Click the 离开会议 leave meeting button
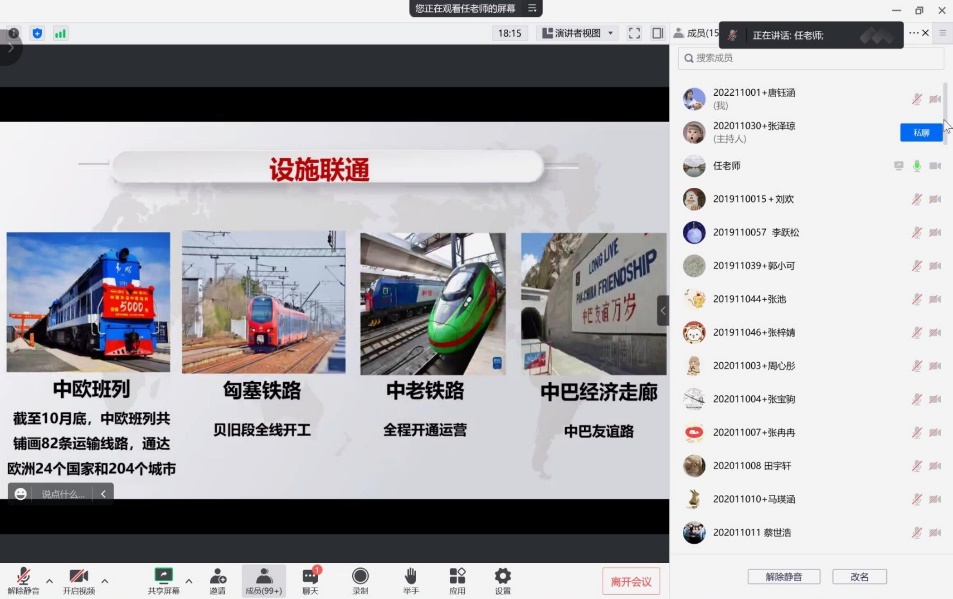The image size is (953, 599). pos(631,581)
